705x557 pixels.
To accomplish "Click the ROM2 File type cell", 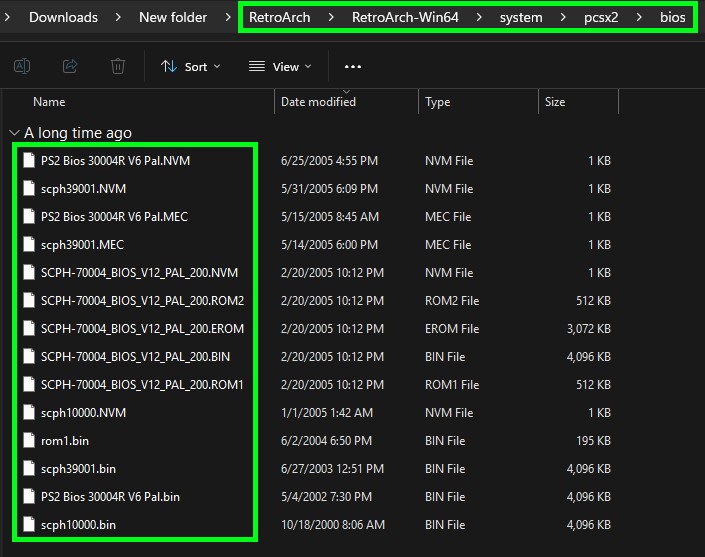I will 452,301.
